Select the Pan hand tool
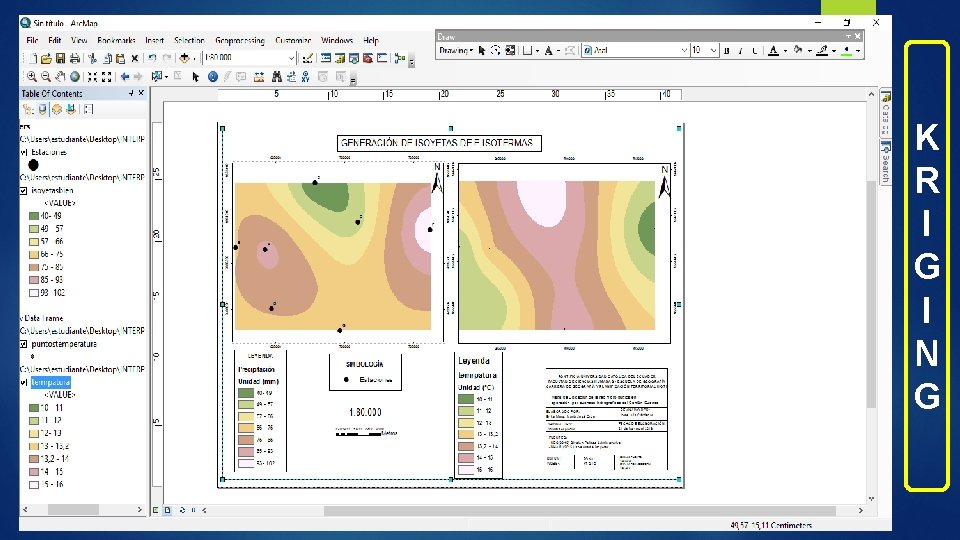The height and width of the screenshot is (540, 960). 61,76
